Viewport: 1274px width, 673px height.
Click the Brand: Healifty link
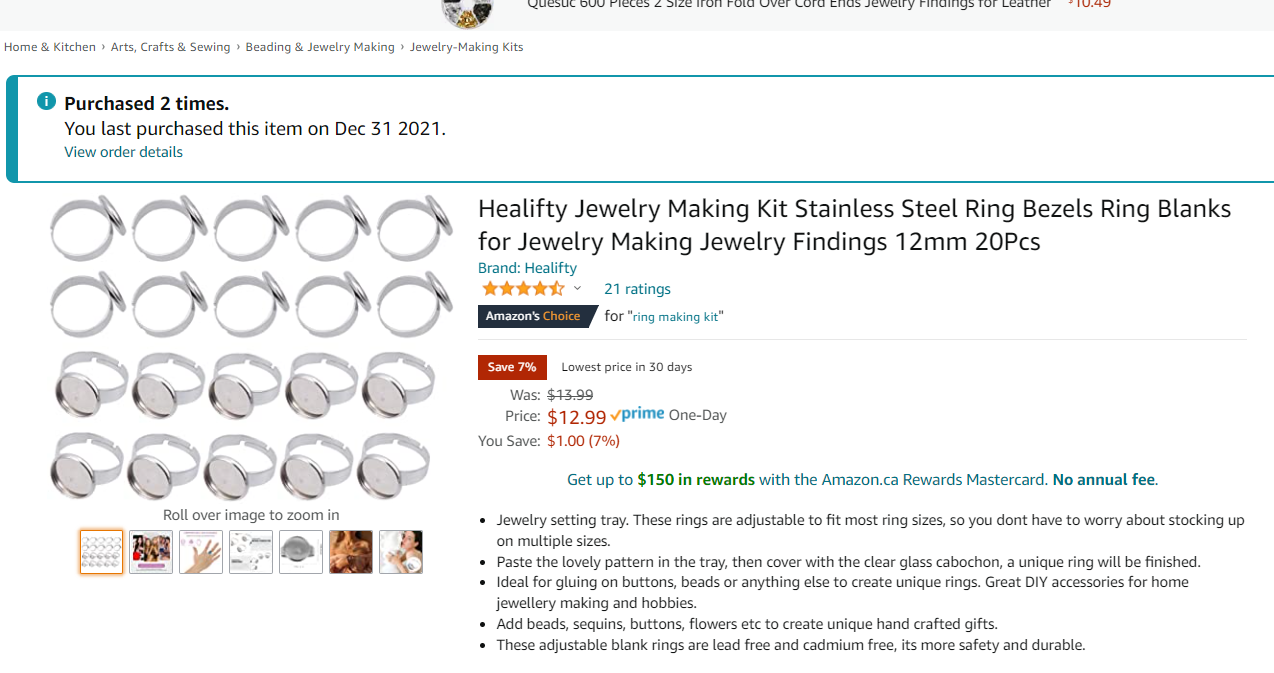[x=527, y=268]
